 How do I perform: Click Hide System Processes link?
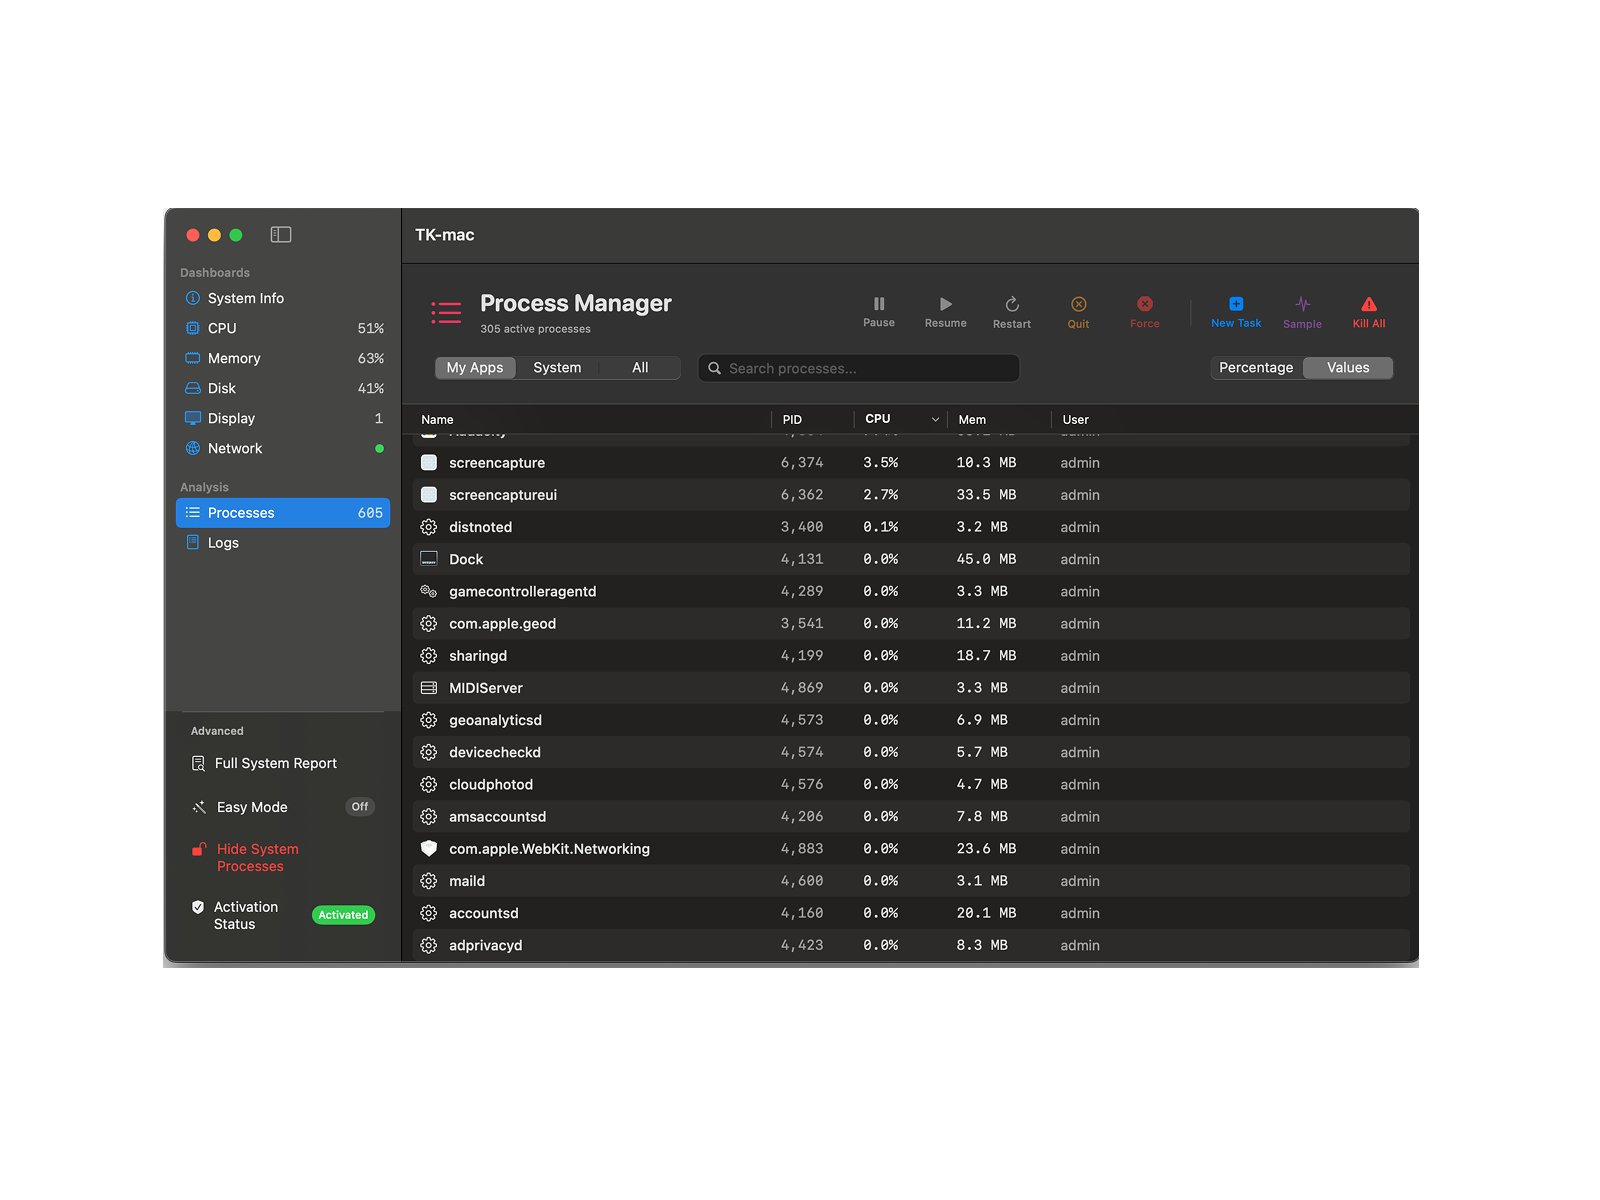click(258, 858)
